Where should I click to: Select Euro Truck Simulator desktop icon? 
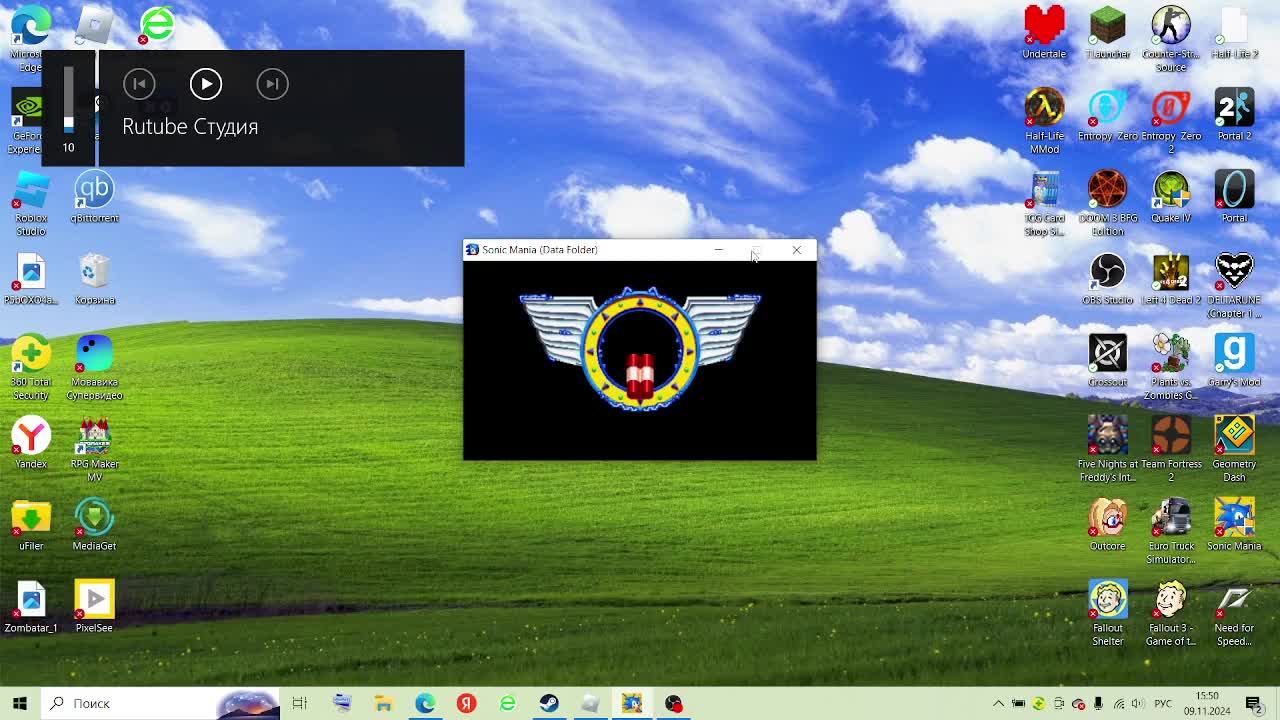click(1171, 532)
